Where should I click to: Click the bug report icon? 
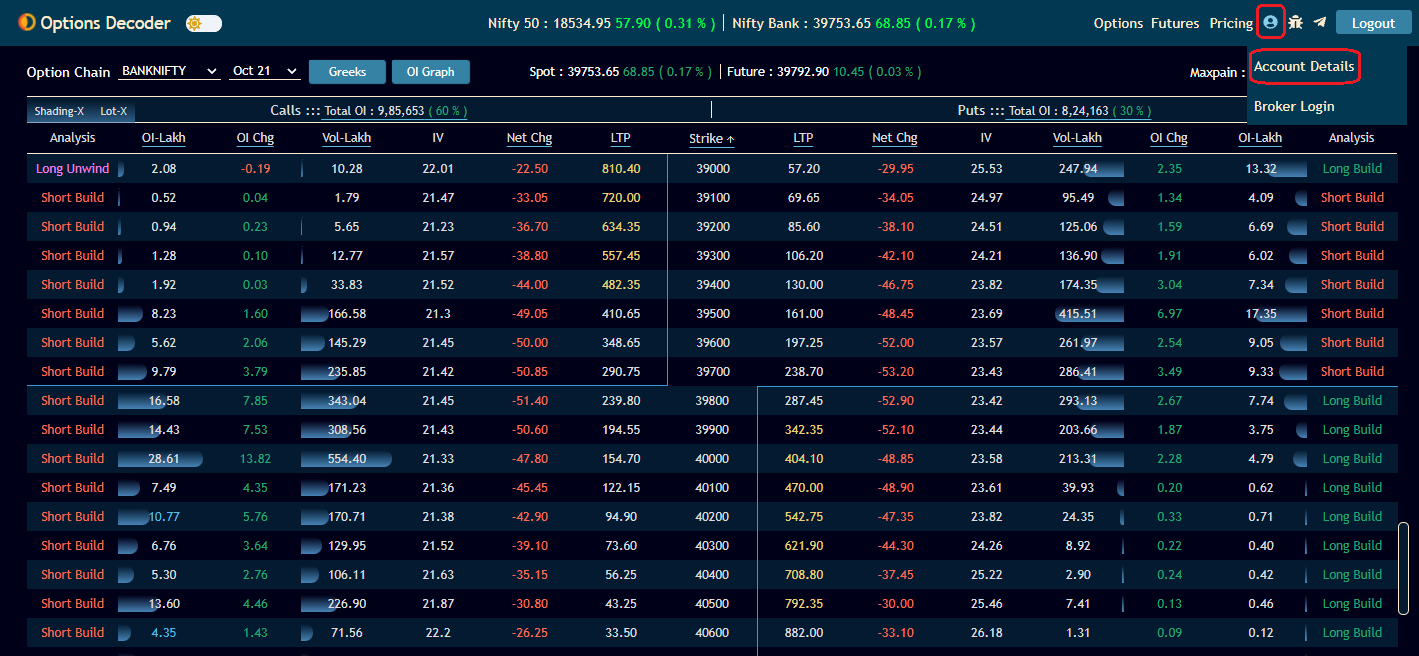1296,22
